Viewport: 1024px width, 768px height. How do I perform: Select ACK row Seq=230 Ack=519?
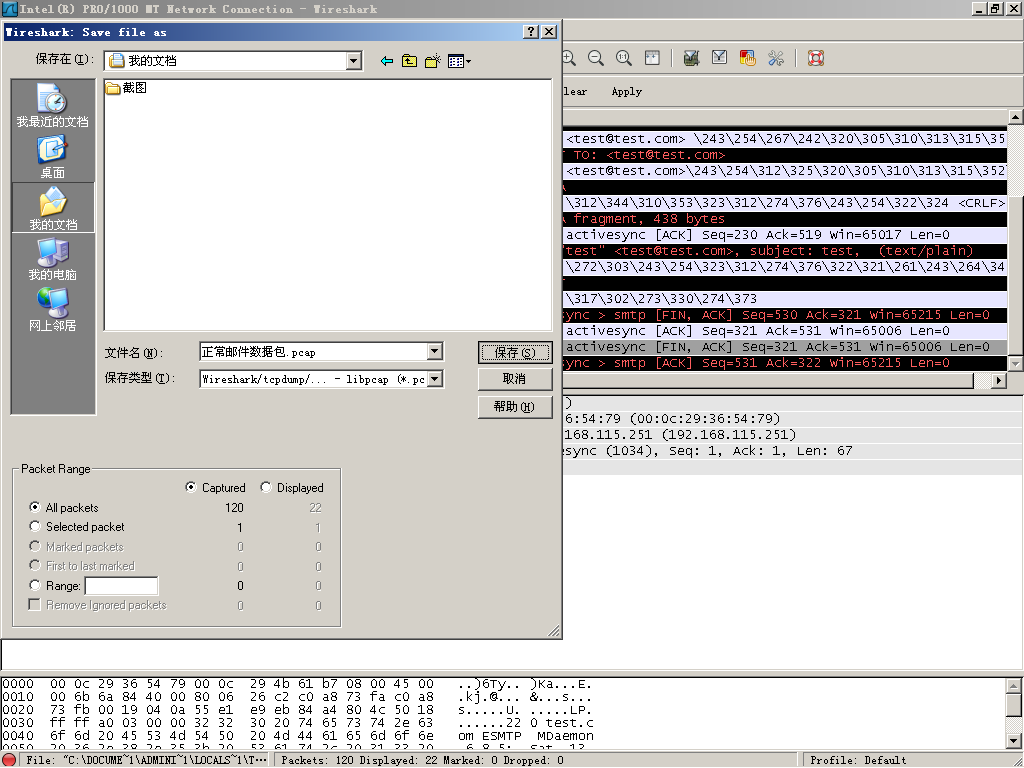[x=785, y=234]
